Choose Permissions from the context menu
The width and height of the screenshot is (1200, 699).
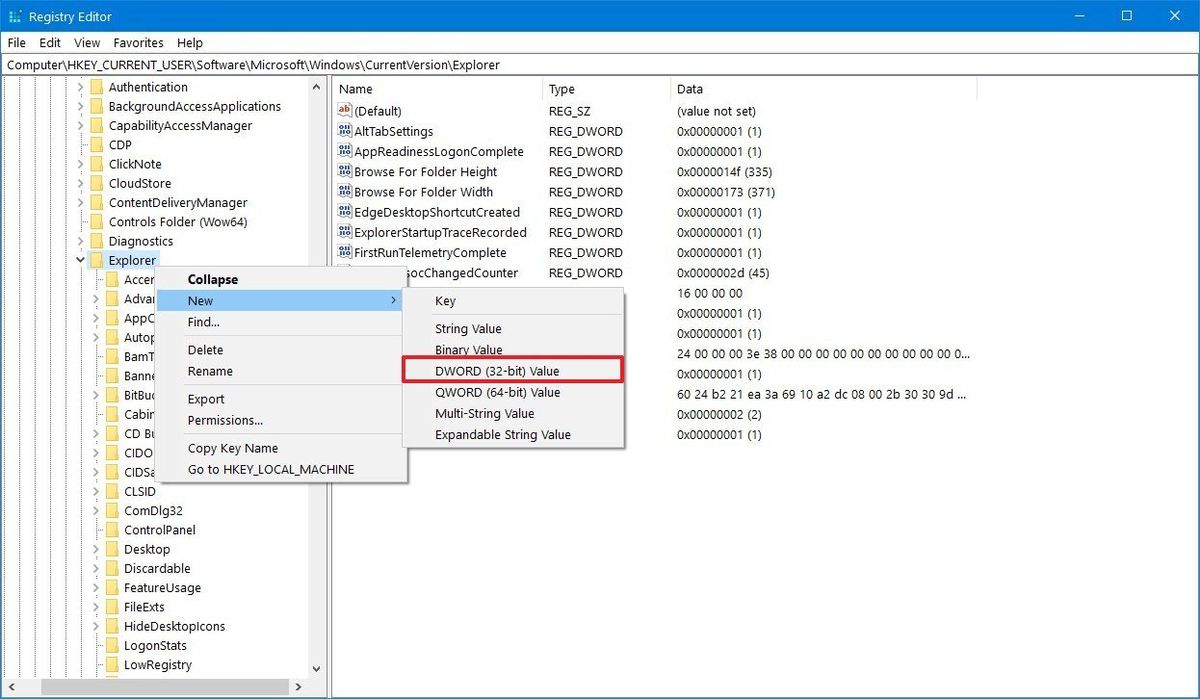225,420
